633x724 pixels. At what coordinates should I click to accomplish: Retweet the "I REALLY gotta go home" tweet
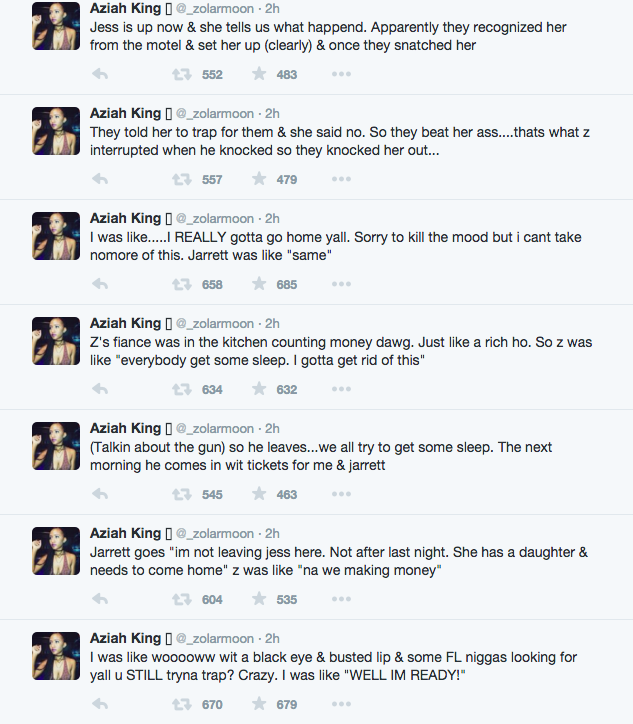click(181, 284)
